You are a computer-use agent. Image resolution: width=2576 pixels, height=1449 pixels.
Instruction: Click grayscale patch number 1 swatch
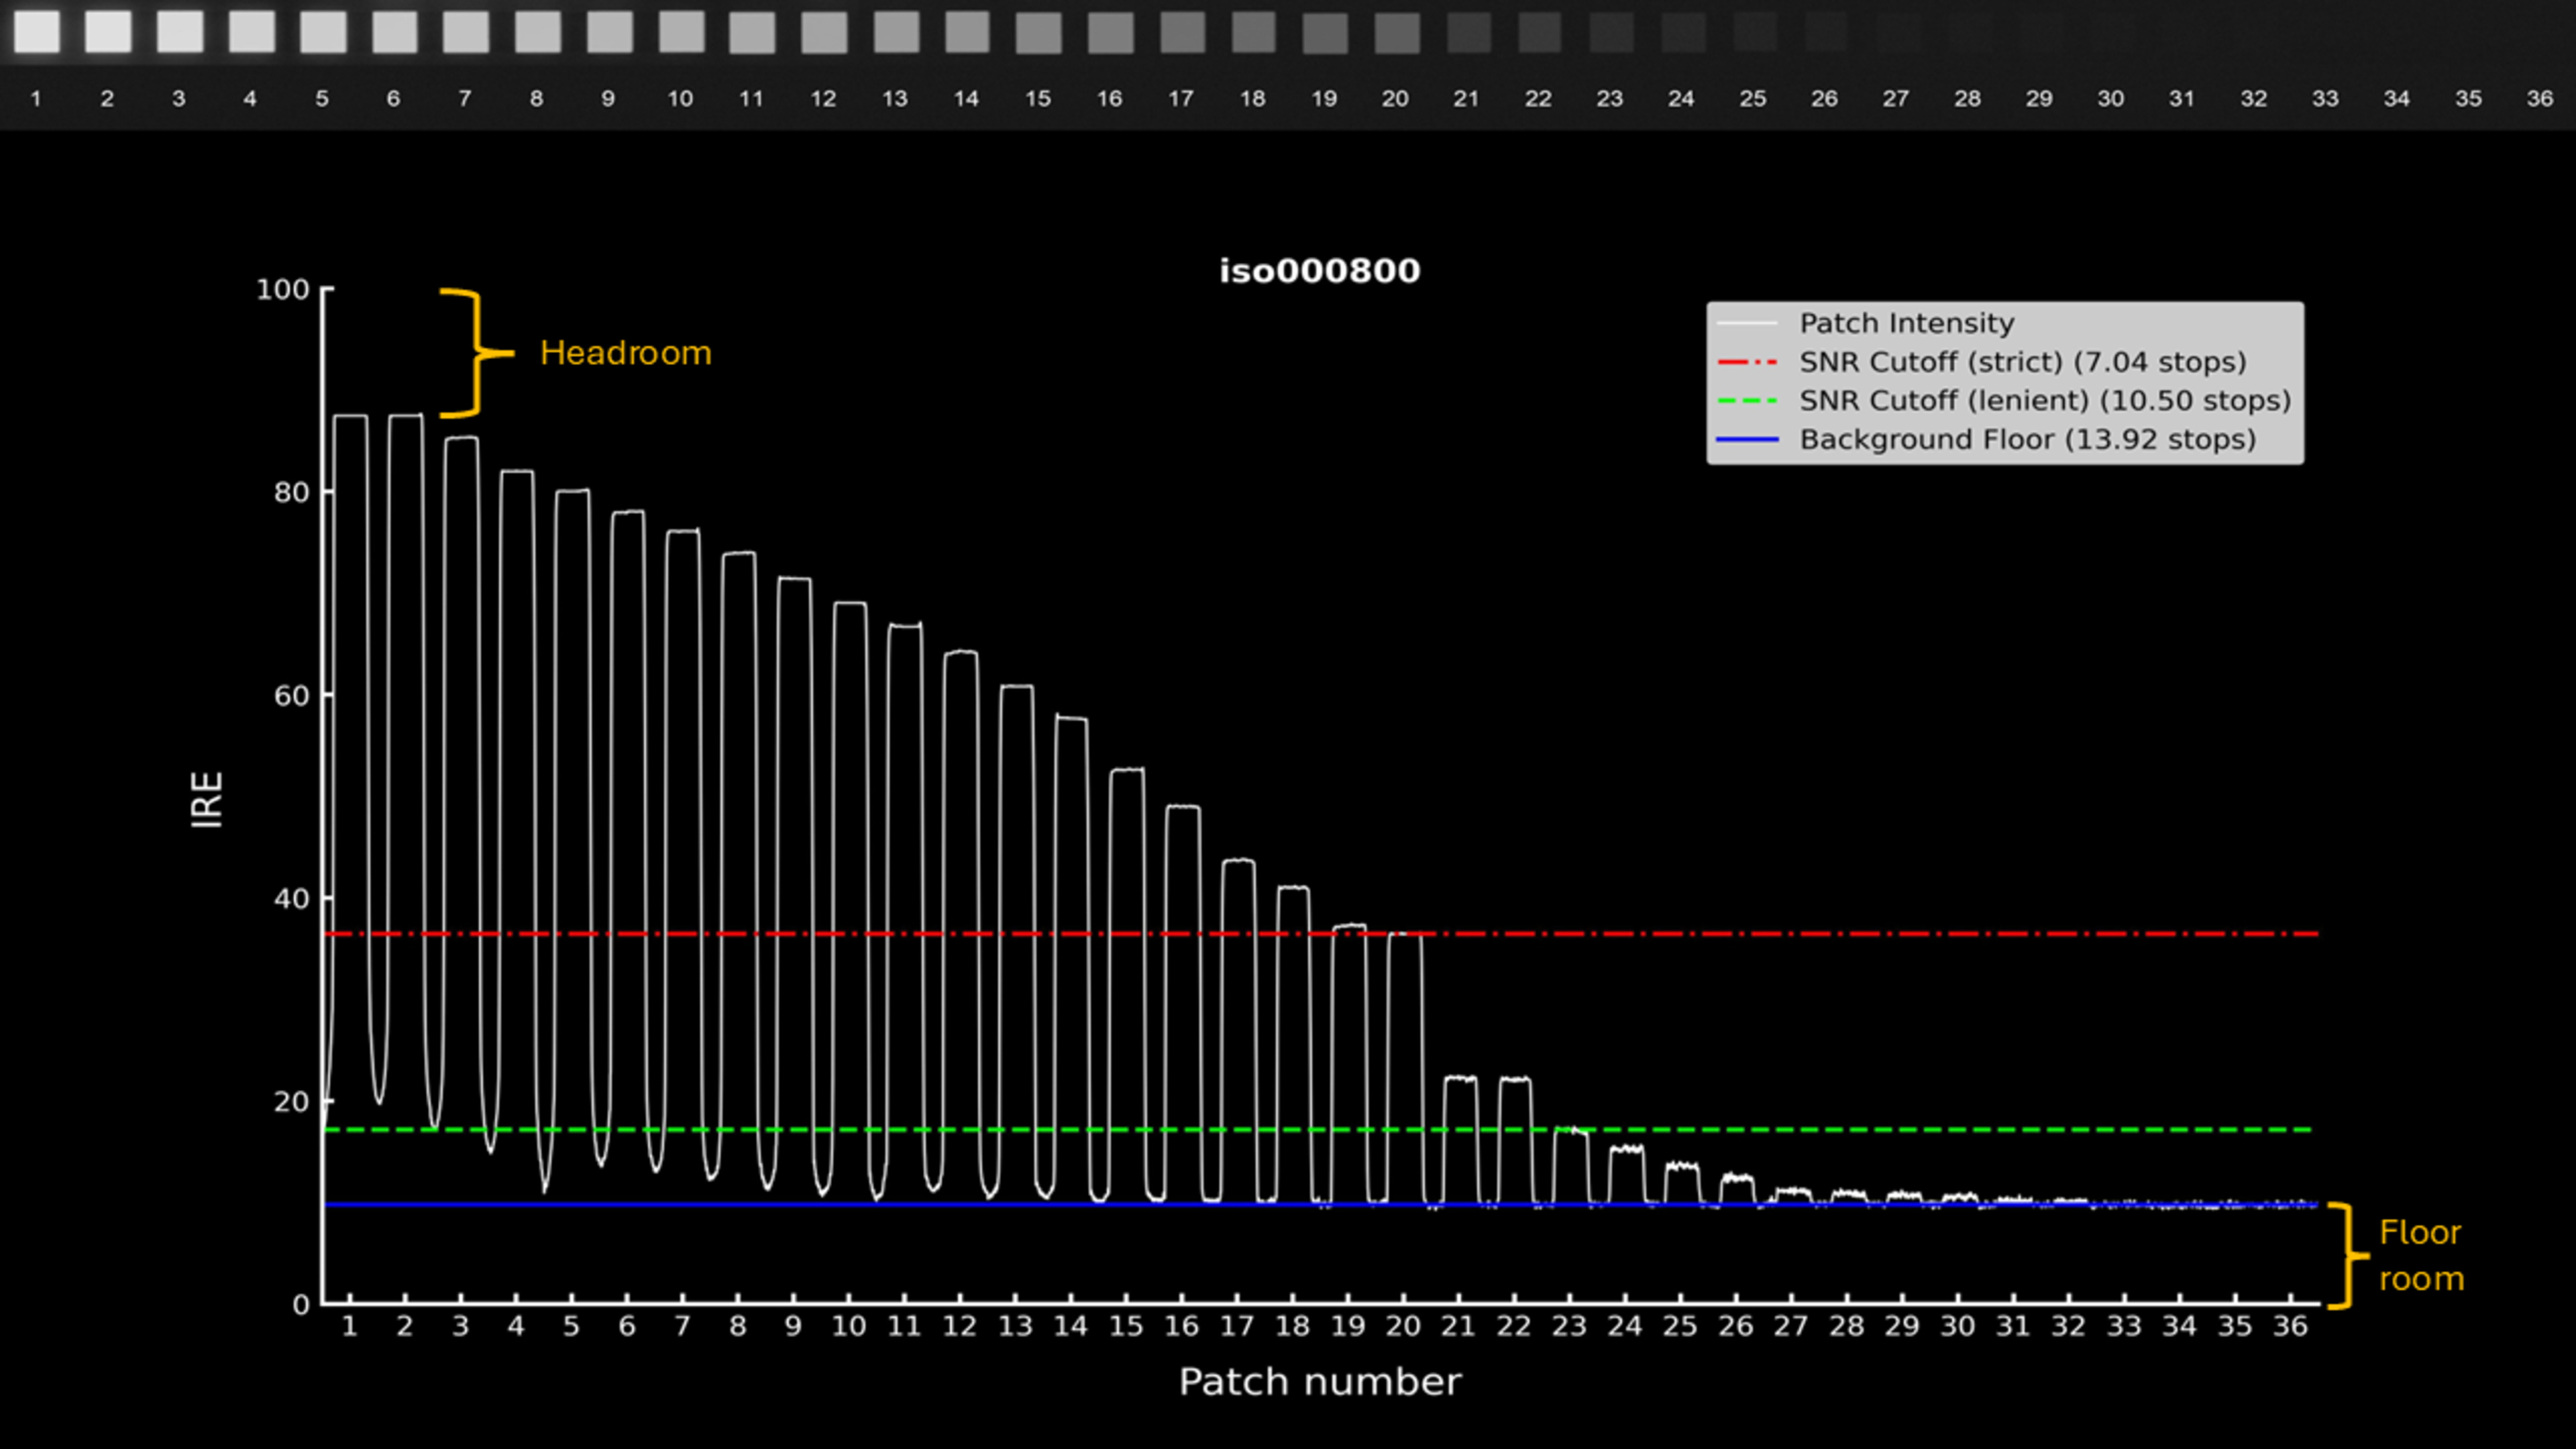[37, 31]
